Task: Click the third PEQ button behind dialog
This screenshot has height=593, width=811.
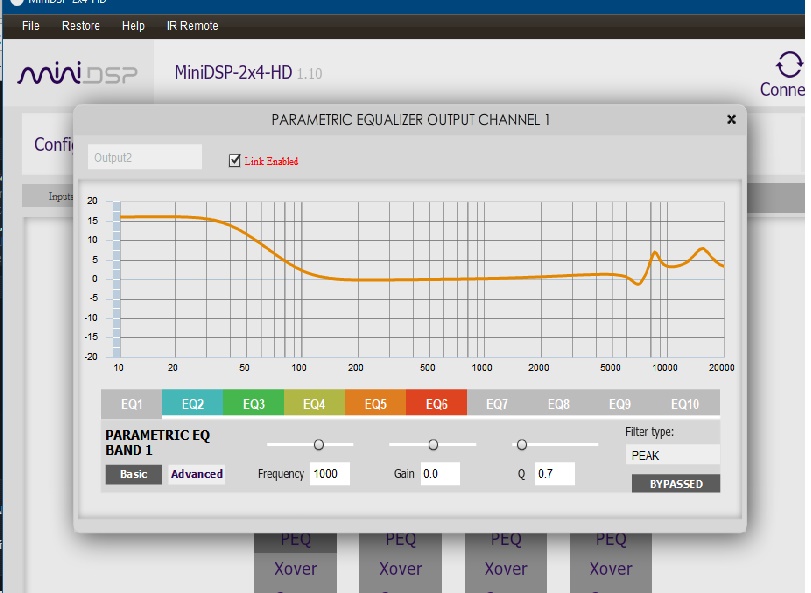Action: pos(506,541)
